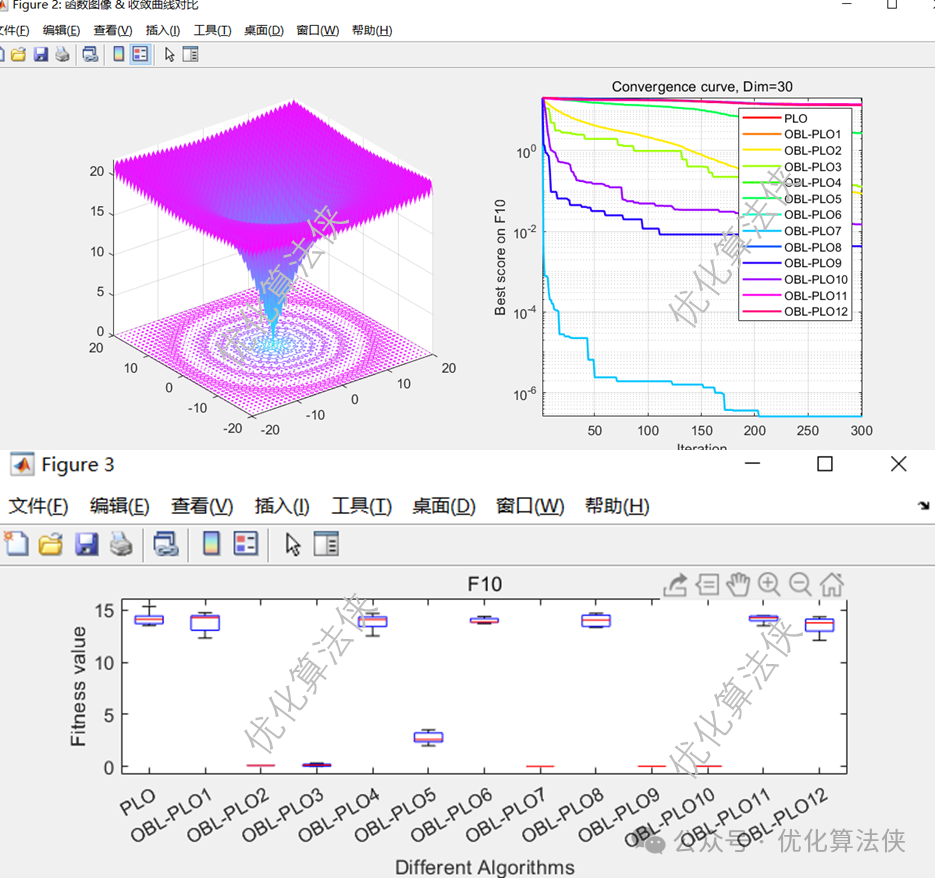The height and width of the screenshot is (878, 935).
Task: Print icon in Figure 2 toolbar
Action: (x=62, y=54)
